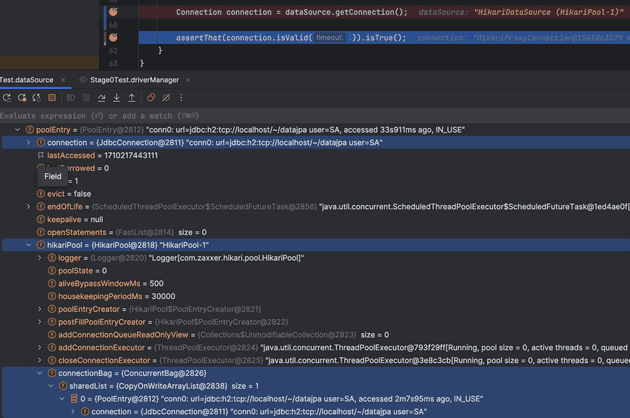Toggle breakpoint on the dataSource.getConnection() line
The height and width of the screenshot is (418, 630).
tap(114, 12)
